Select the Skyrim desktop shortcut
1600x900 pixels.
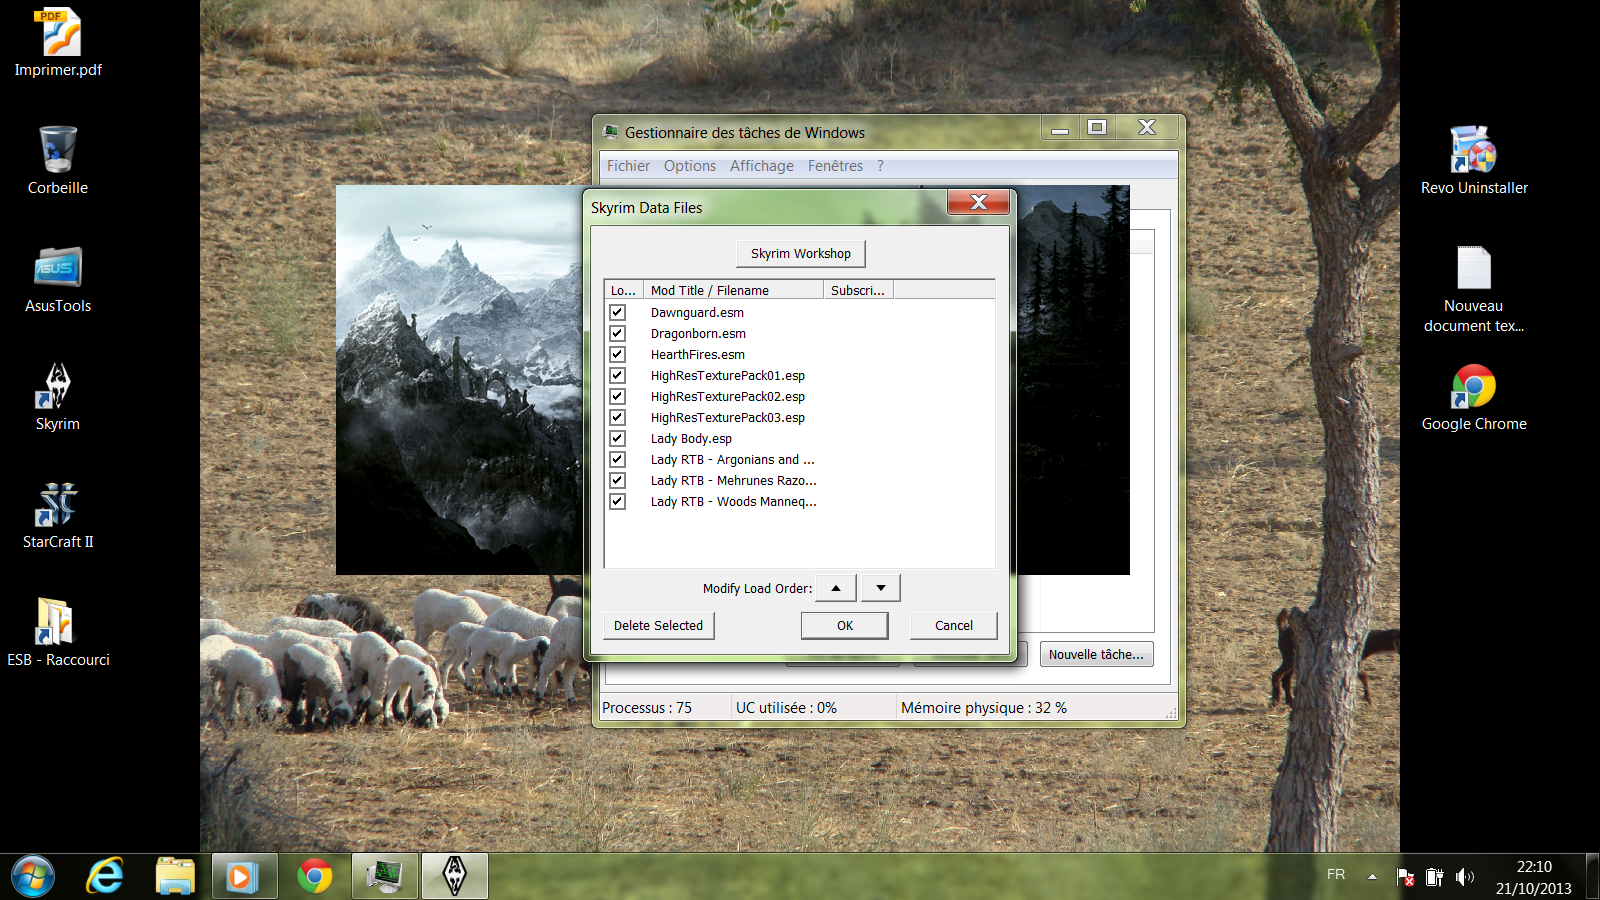point(58,396)
